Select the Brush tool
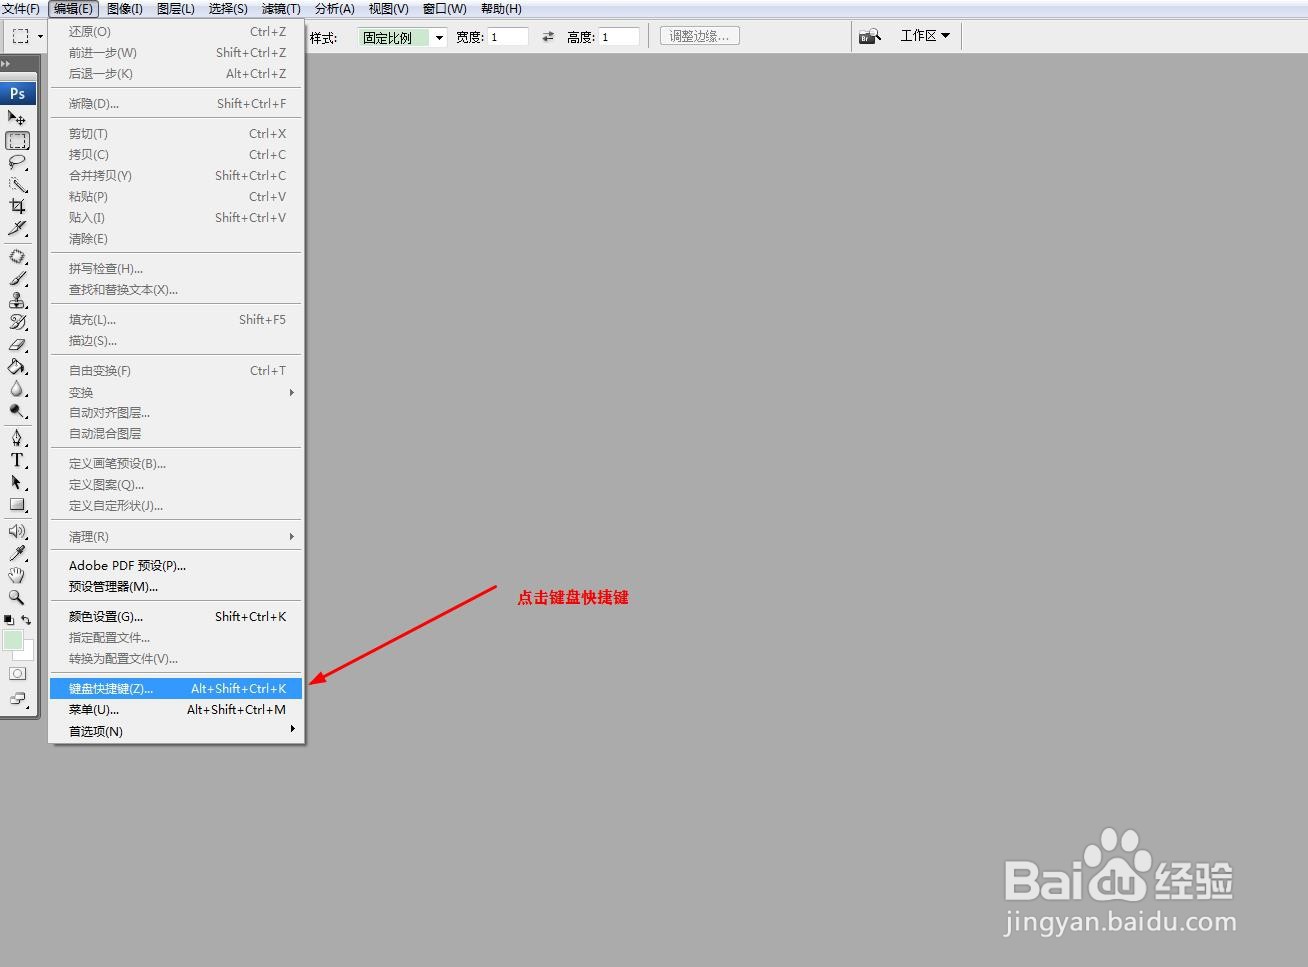The width and height of the screenshot is (1308, 967). point(17,279)
